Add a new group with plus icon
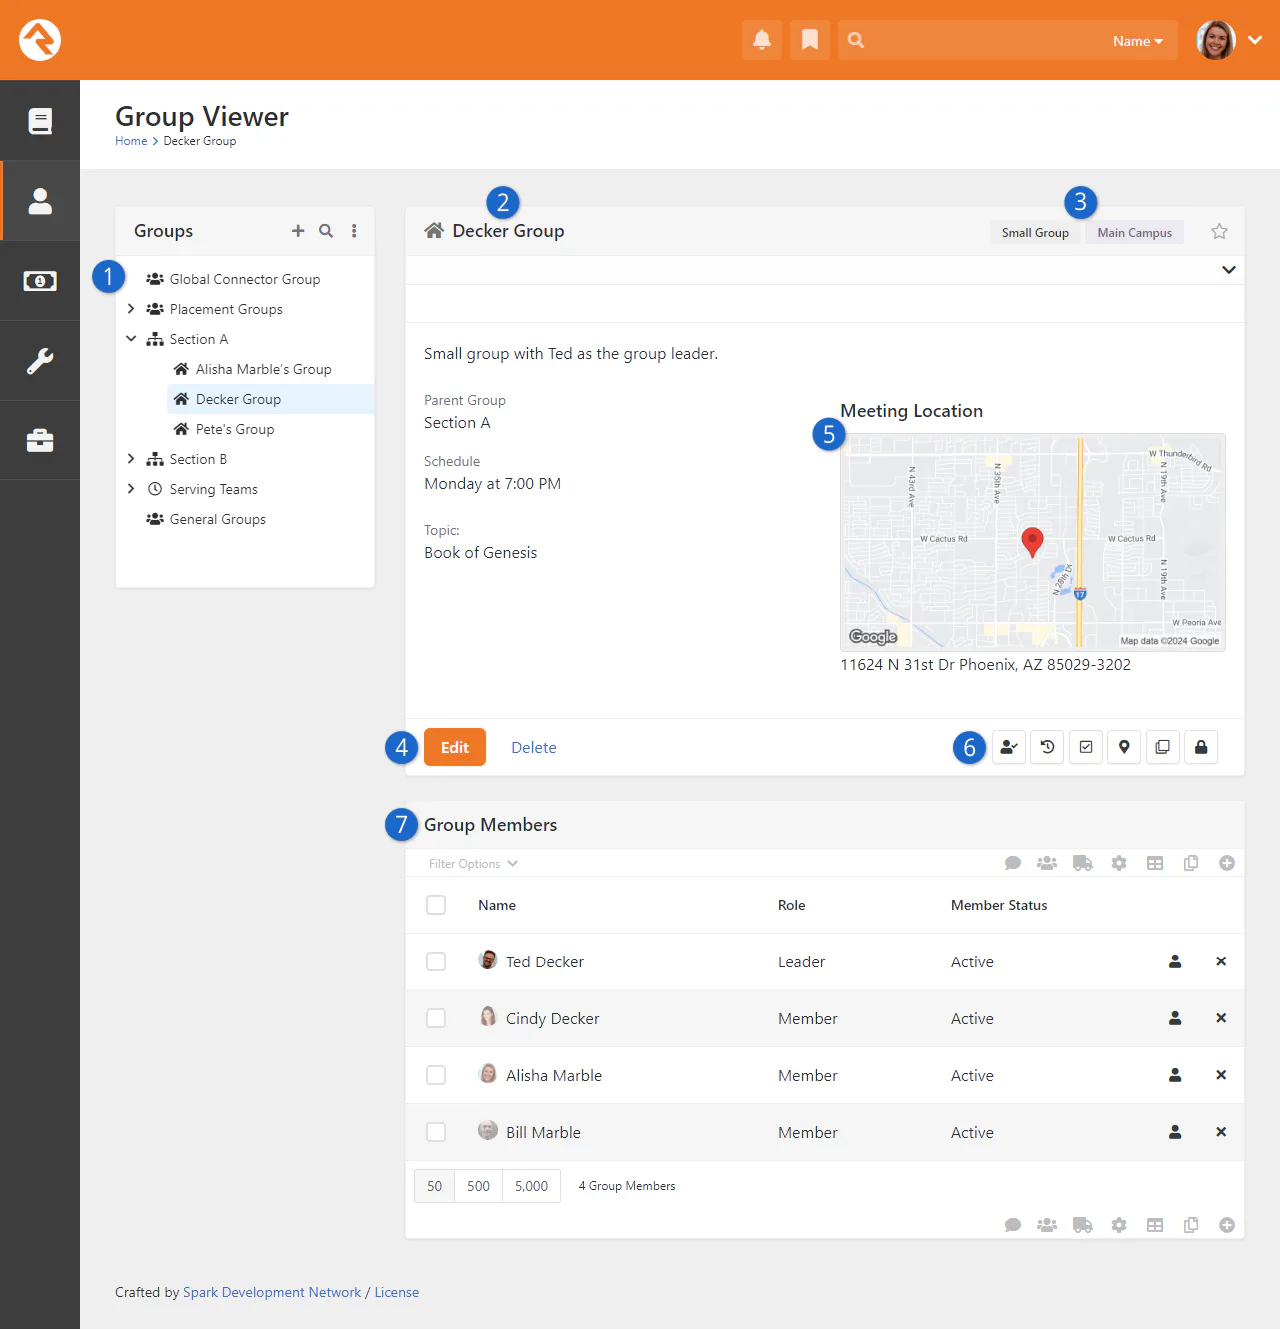 [x=298, y=231]
